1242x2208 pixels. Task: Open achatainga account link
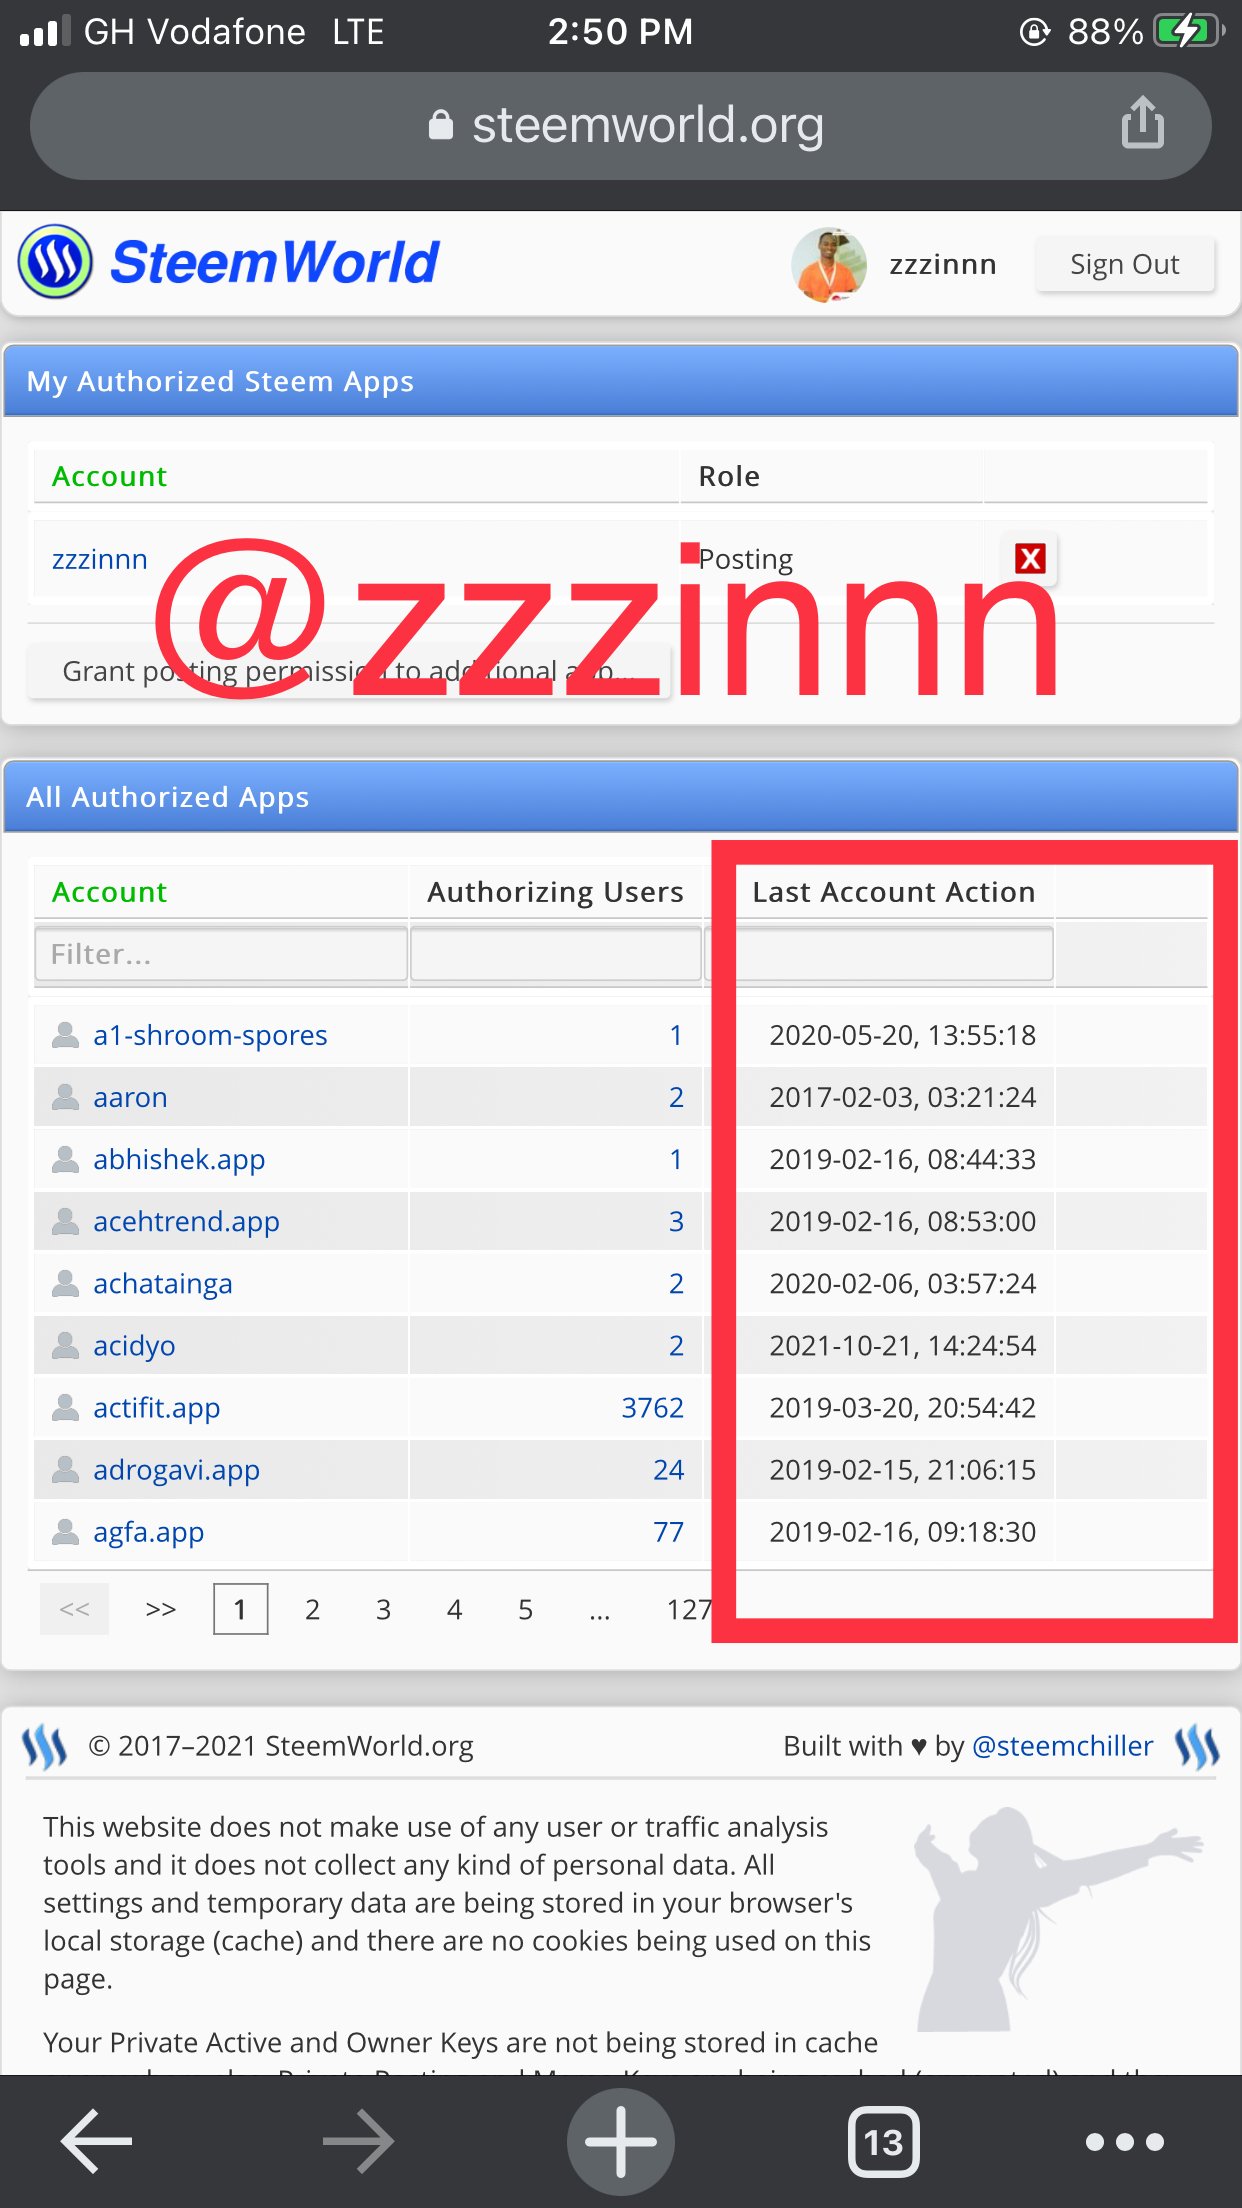162,1283
